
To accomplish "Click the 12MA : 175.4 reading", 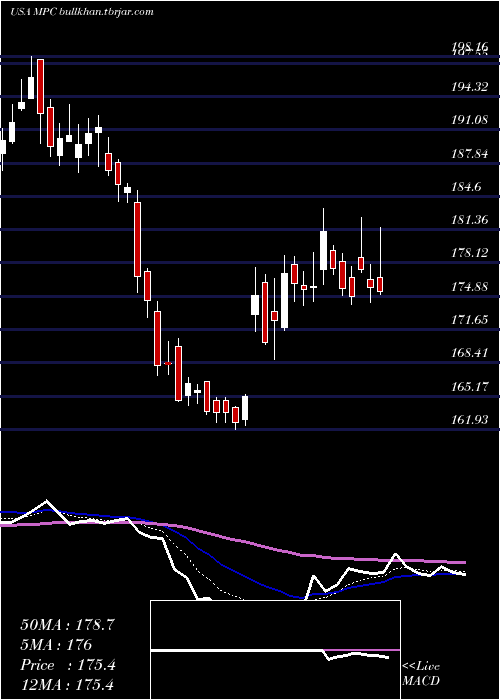I will point(68,685).
